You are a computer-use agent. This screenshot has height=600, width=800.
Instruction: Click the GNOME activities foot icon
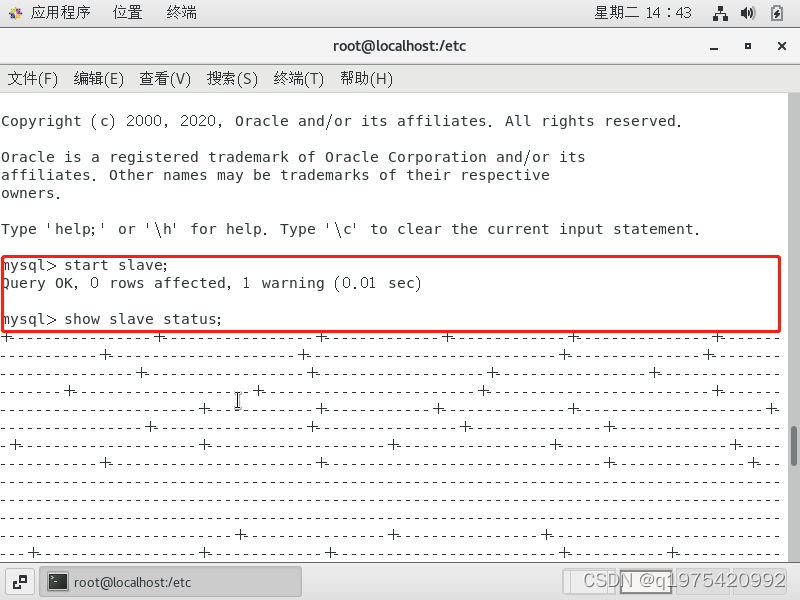15,13
